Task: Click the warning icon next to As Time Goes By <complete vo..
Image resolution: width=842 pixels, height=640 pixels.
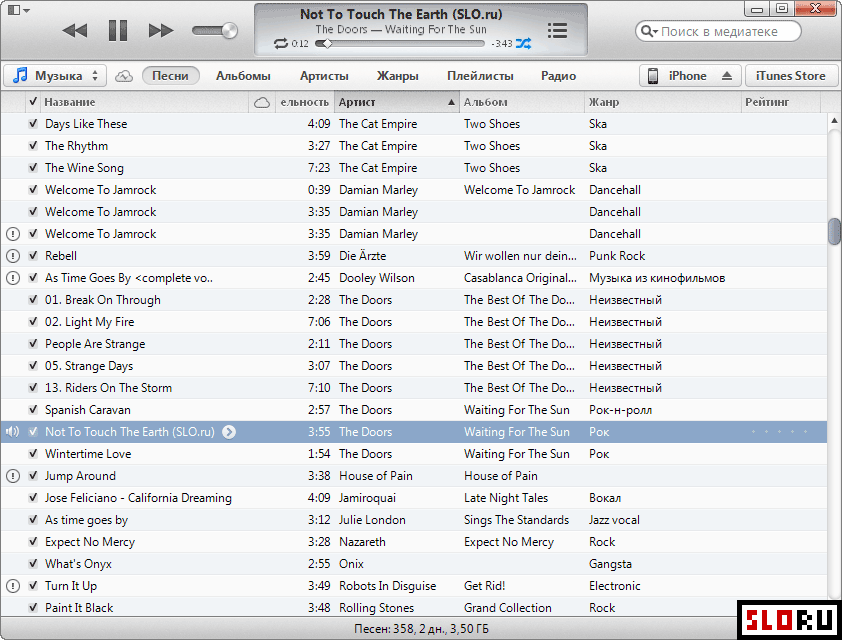Action: point(12,278)
